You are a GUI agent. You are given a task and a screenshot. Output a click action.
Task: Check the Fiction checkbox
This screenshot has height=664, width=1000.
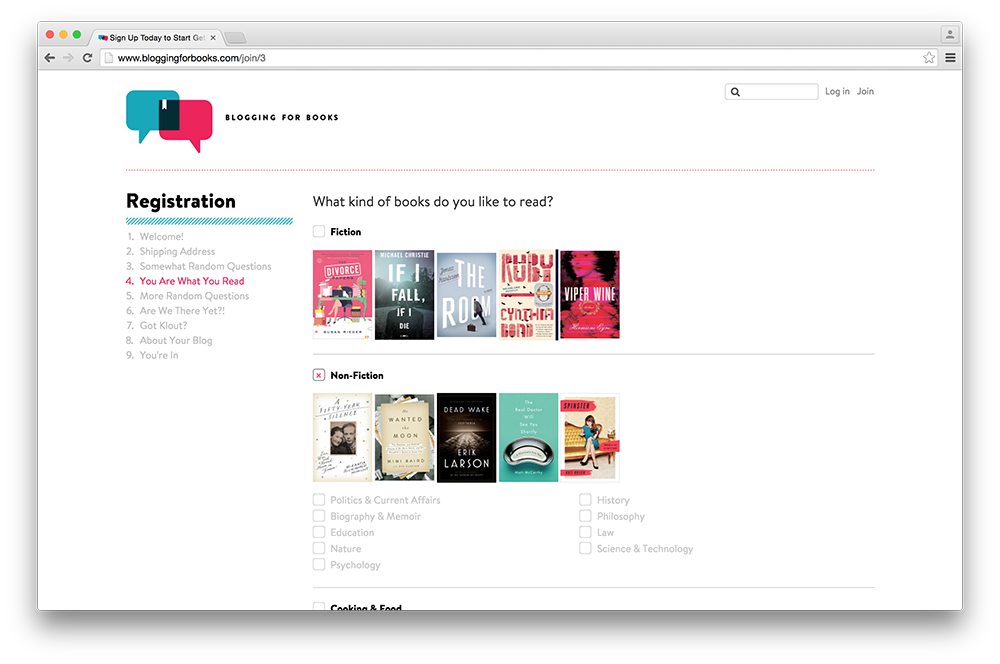319,232
